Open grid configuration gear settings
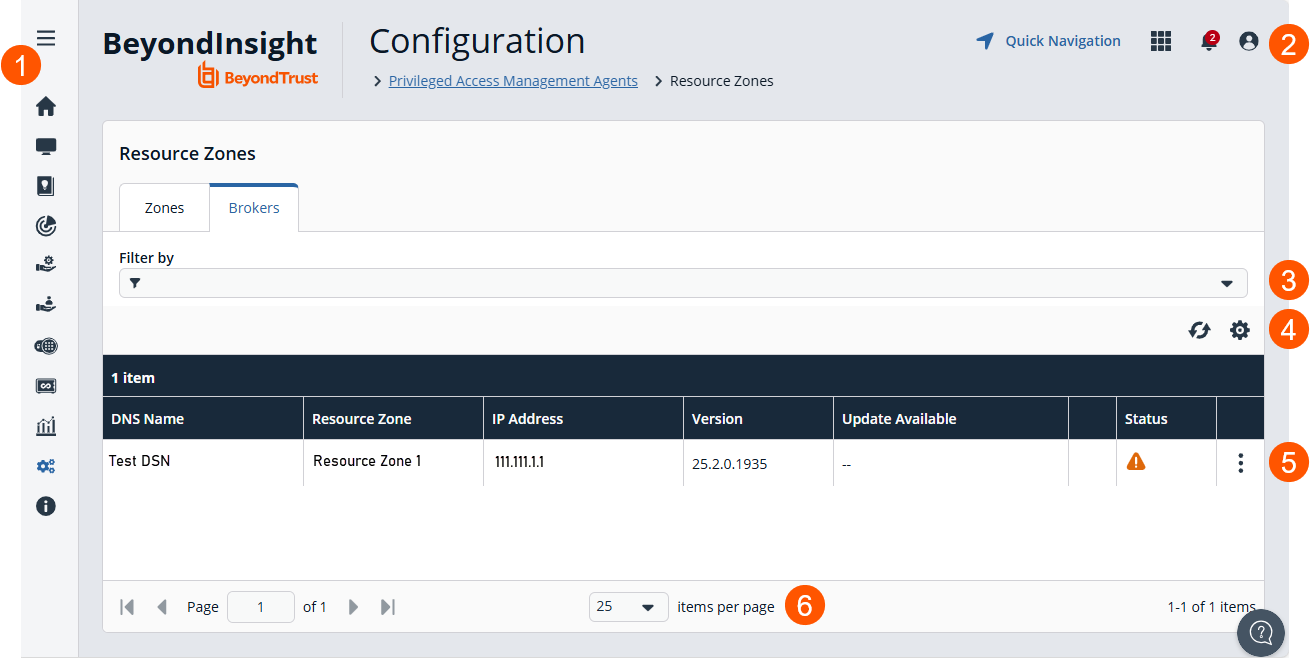This screenshot has height=658, width=1310. pyautogui.click(x=1240, y=330)
